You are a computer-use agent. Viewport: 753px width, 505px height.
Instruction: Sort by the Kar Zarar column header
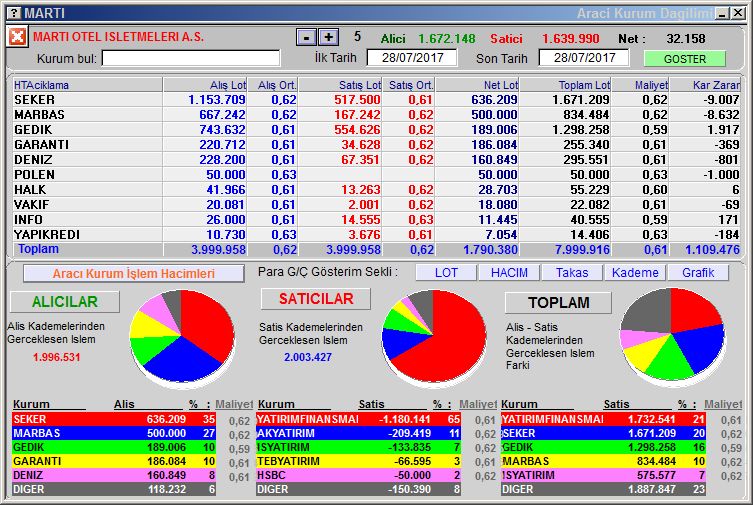(x=705, y=85)
